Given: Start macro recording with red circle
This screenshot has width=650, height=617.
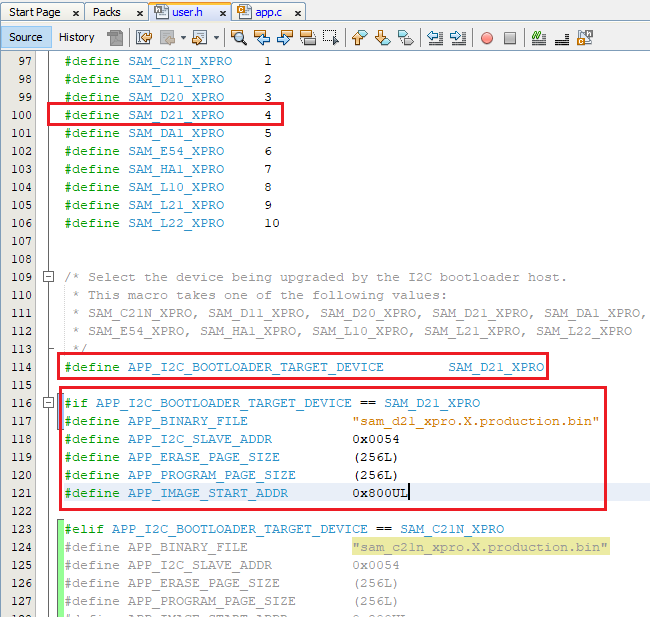Looking at the screenshot, I should tap(487, 38).
